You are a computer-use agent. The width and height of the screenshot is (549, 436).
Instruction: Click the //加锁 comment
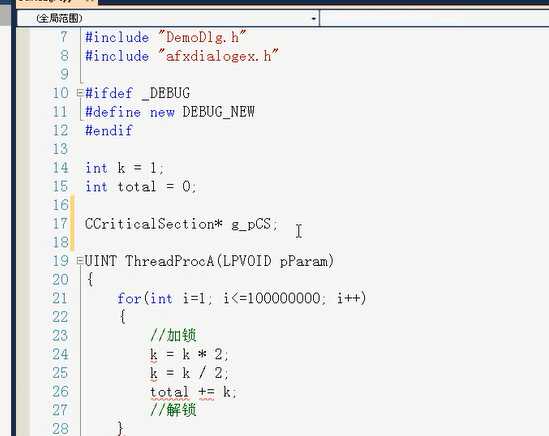(173, 335)
